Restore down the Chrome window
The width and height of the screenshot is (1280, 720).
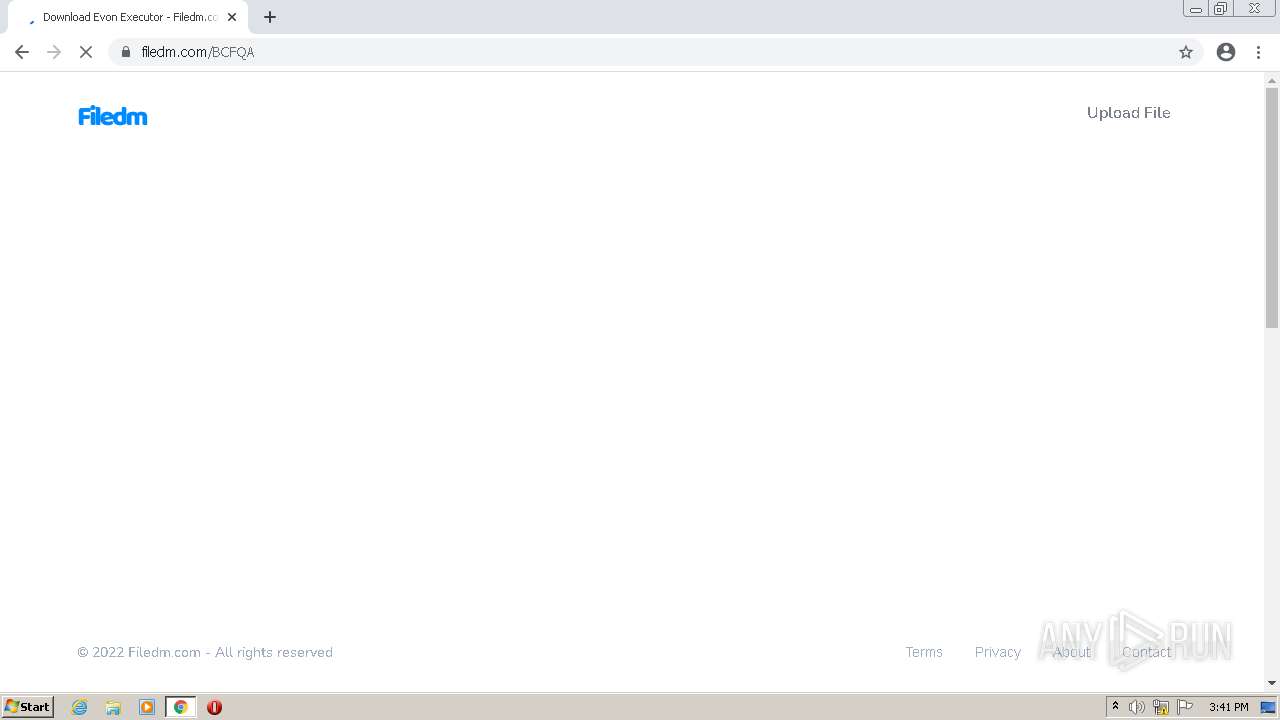tap(1220, 9)
